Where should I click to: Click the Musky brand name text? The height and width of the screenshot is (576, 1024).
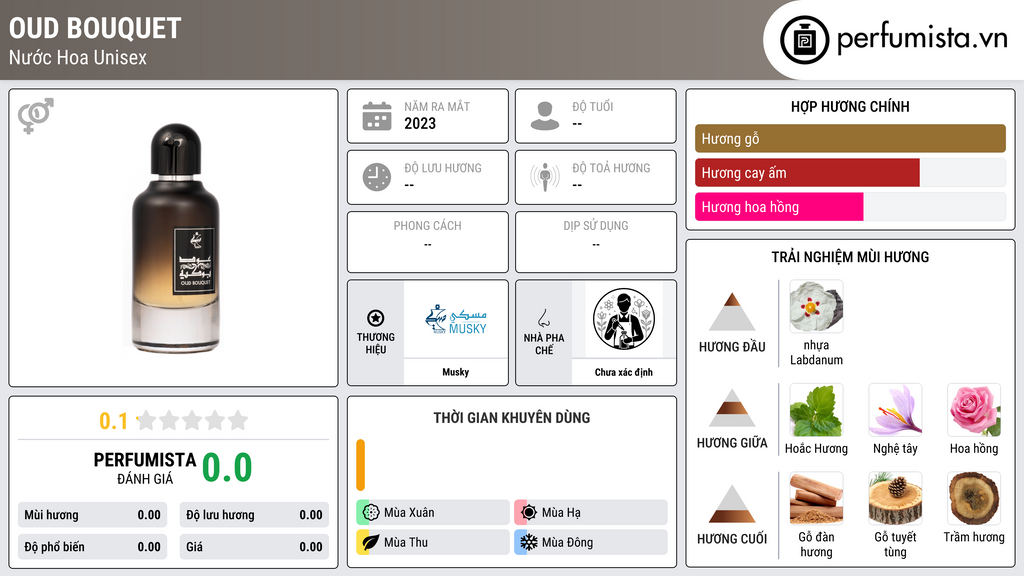tap(456, 372)
